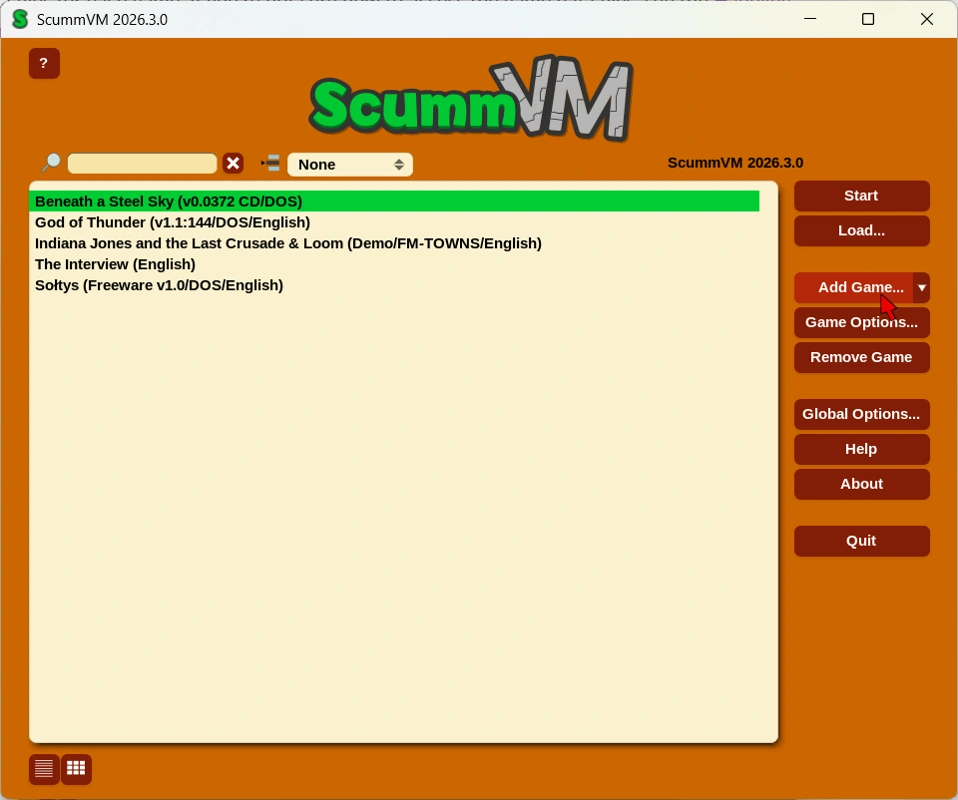This screenshot has width=958, height=800.
Task: Select Beneath a Steel Sky entry
Action: click(x=394, y=201)
